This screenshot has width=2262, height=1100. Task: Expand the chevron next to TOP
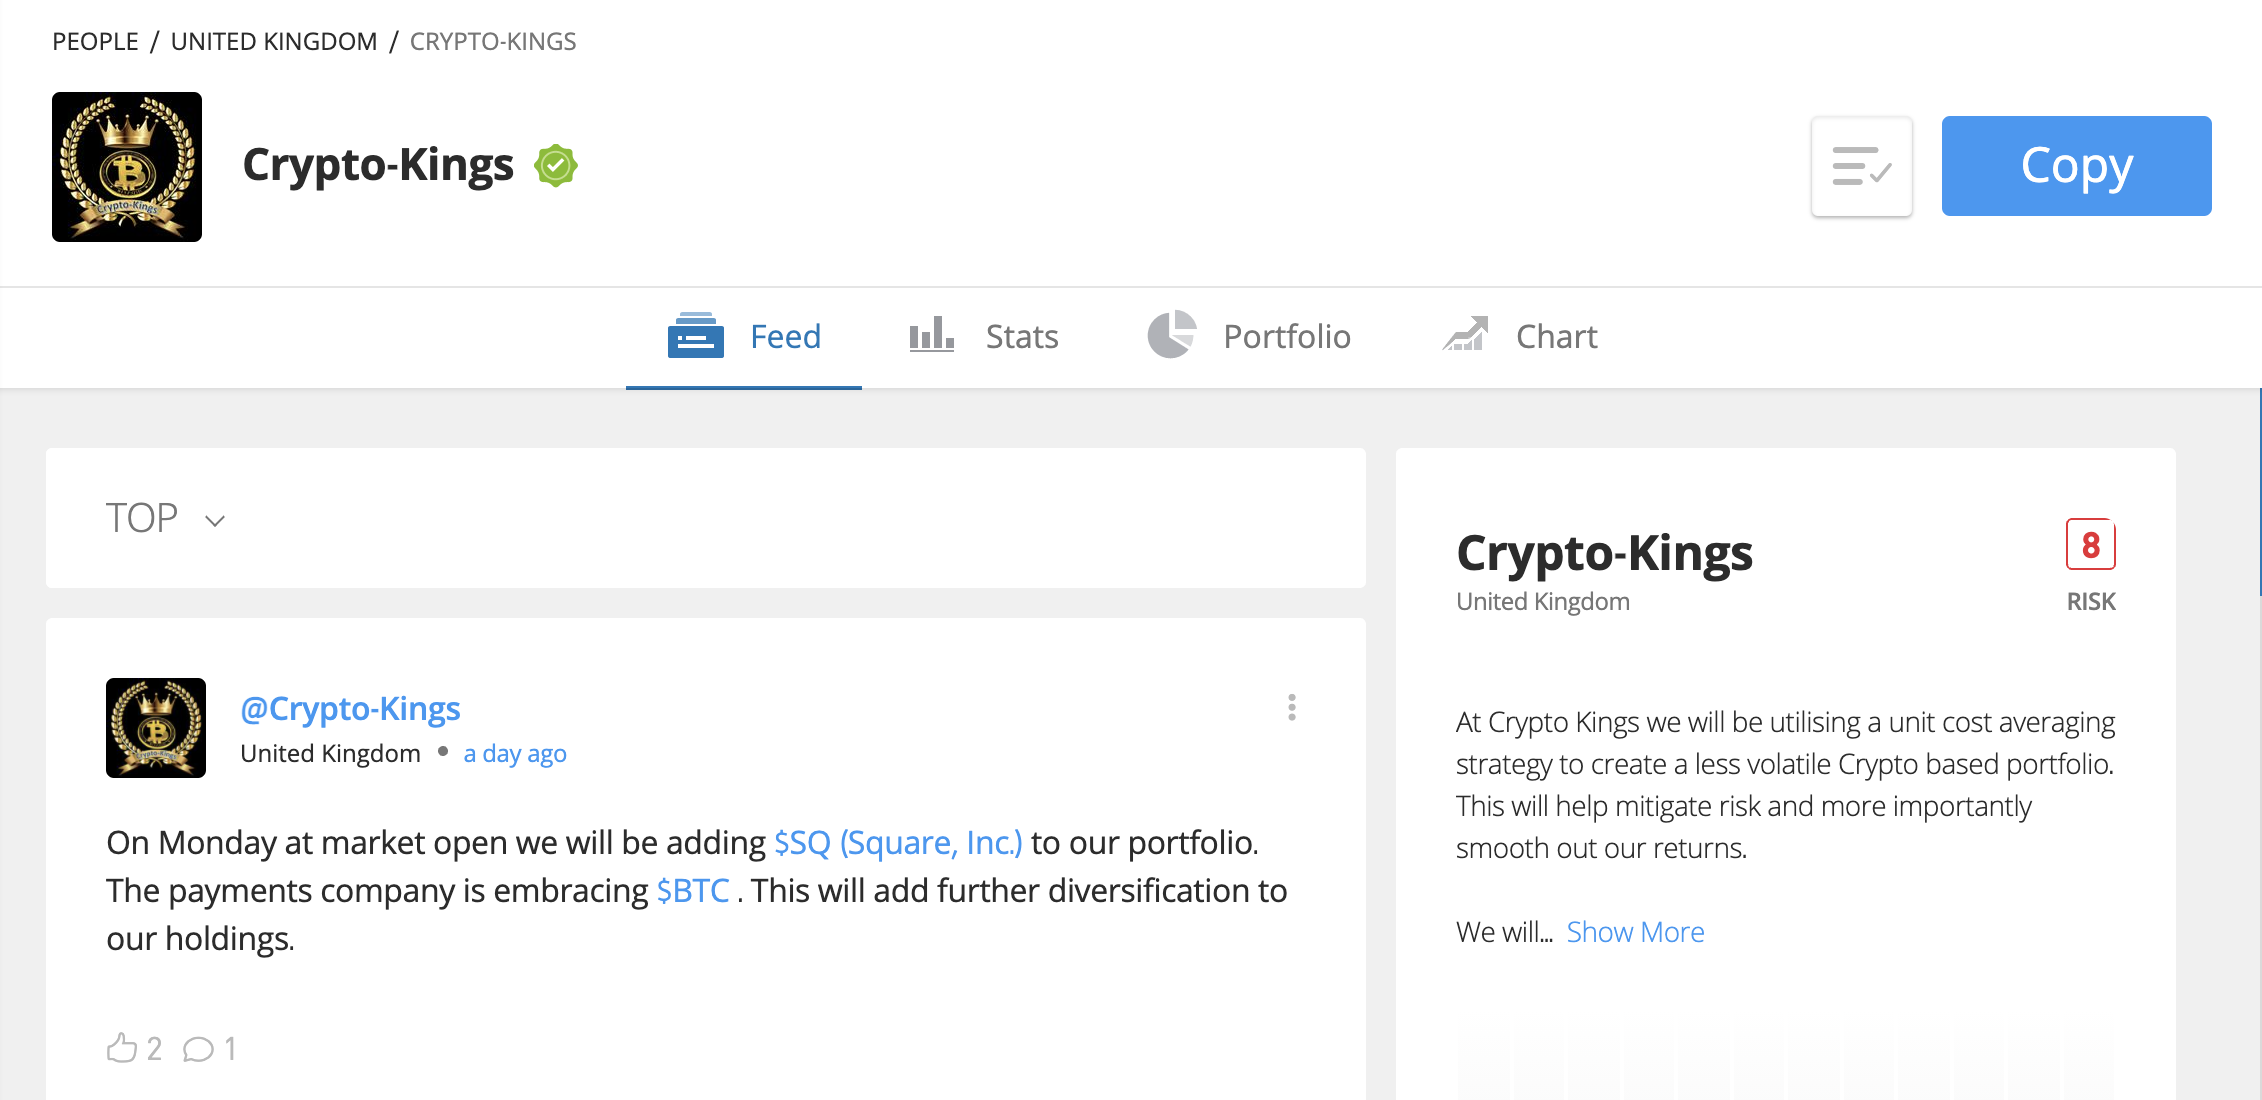tap(215, 521)
